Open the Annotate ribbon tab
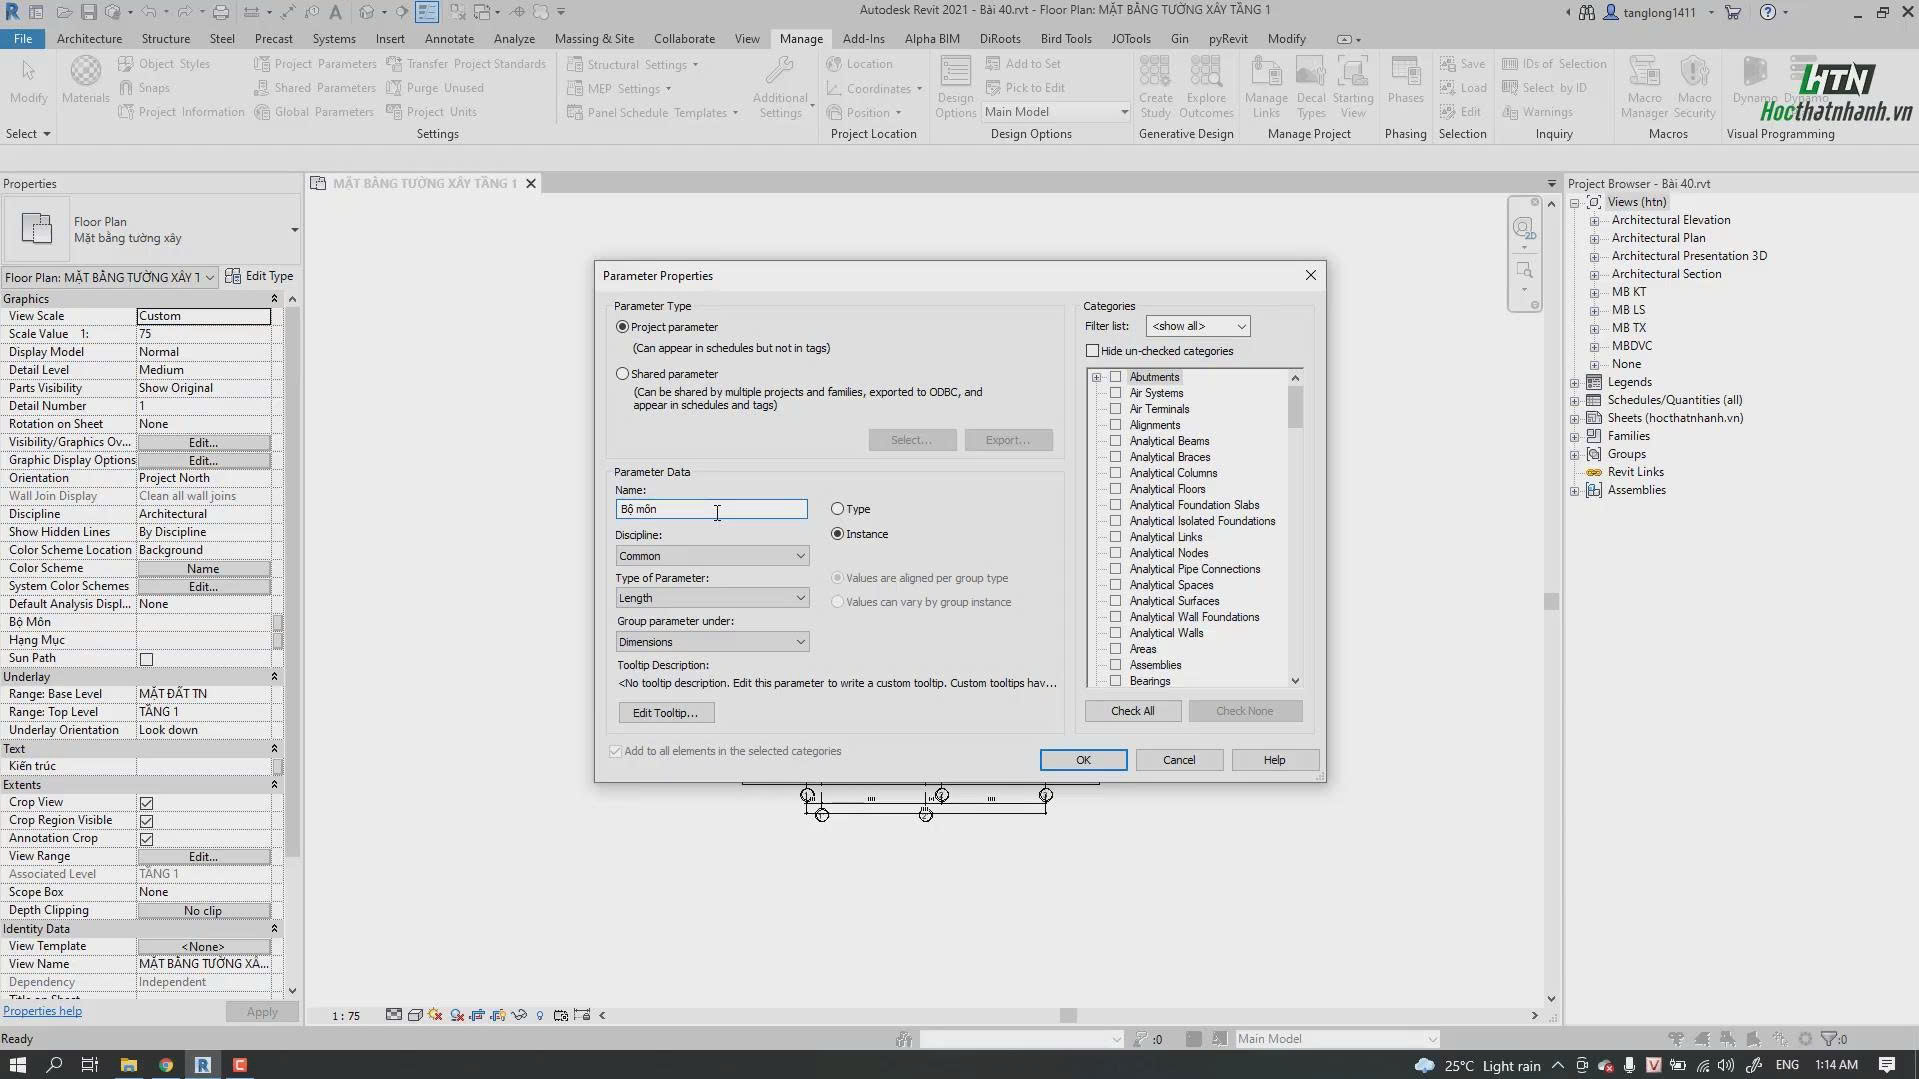The image size is (1919, 1079). pyautogui.click(x=449, y=39)
